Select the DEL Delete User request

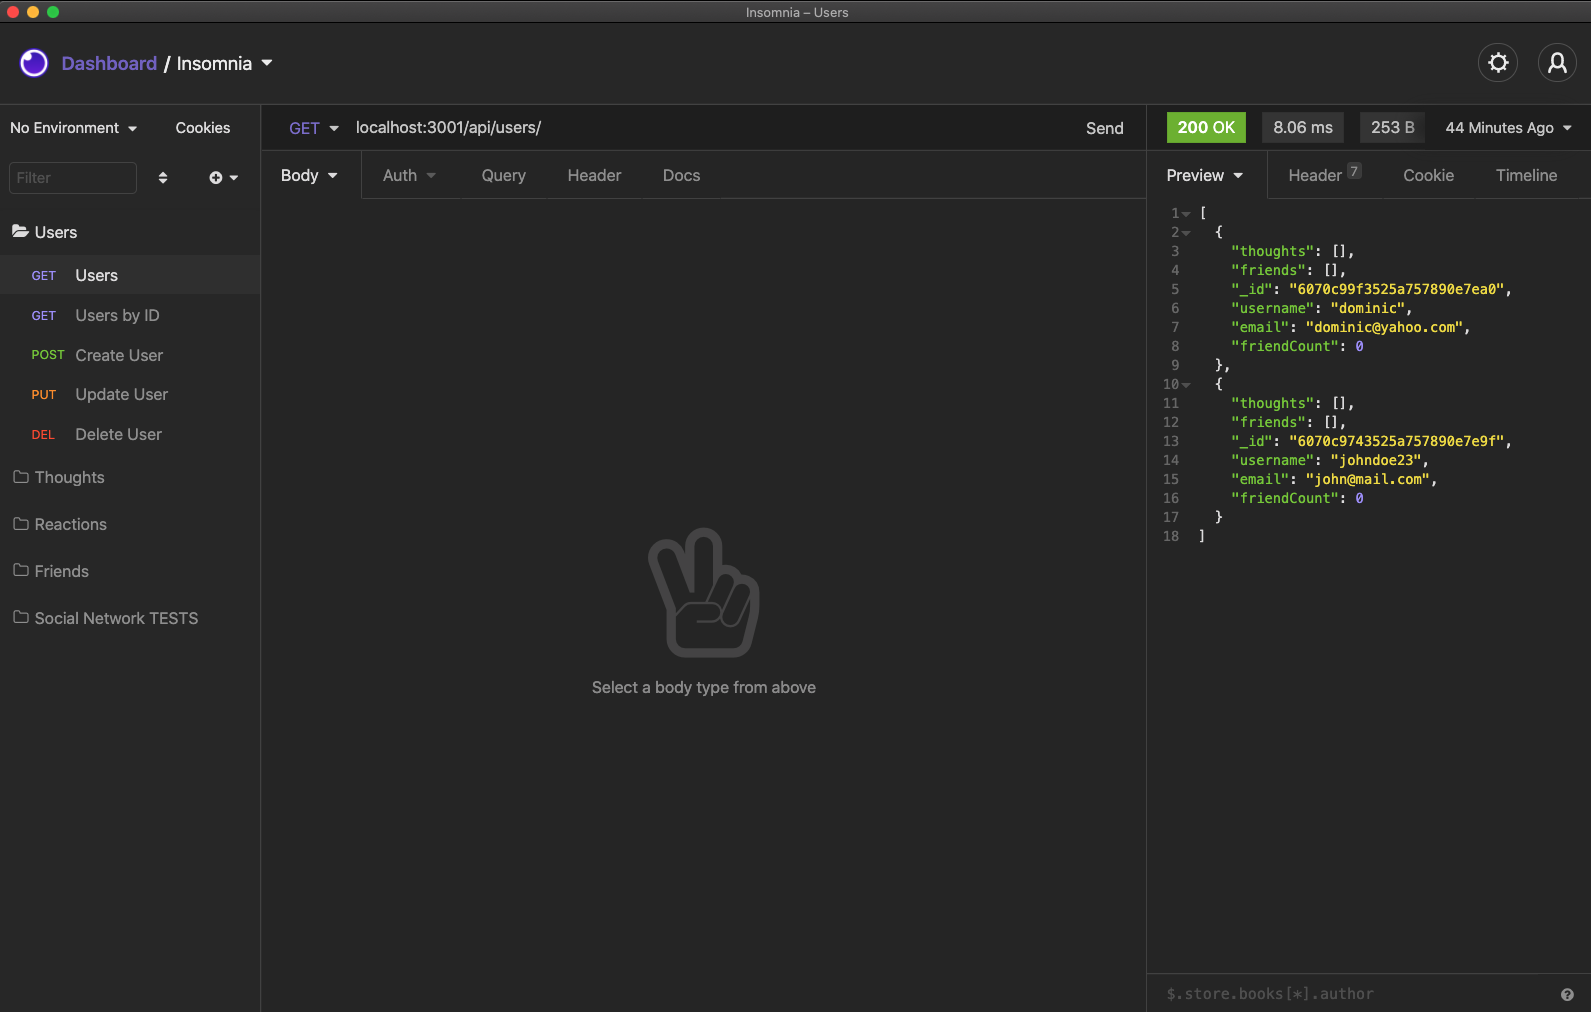130,434
